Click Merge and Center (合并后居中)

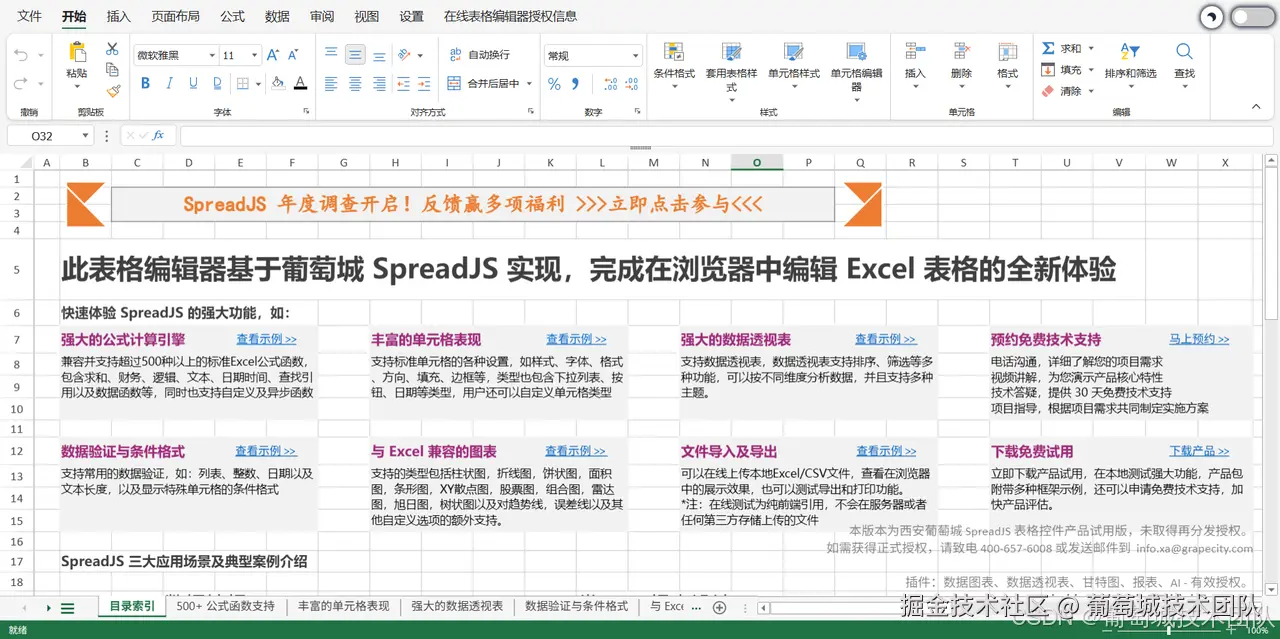[483, 84]
